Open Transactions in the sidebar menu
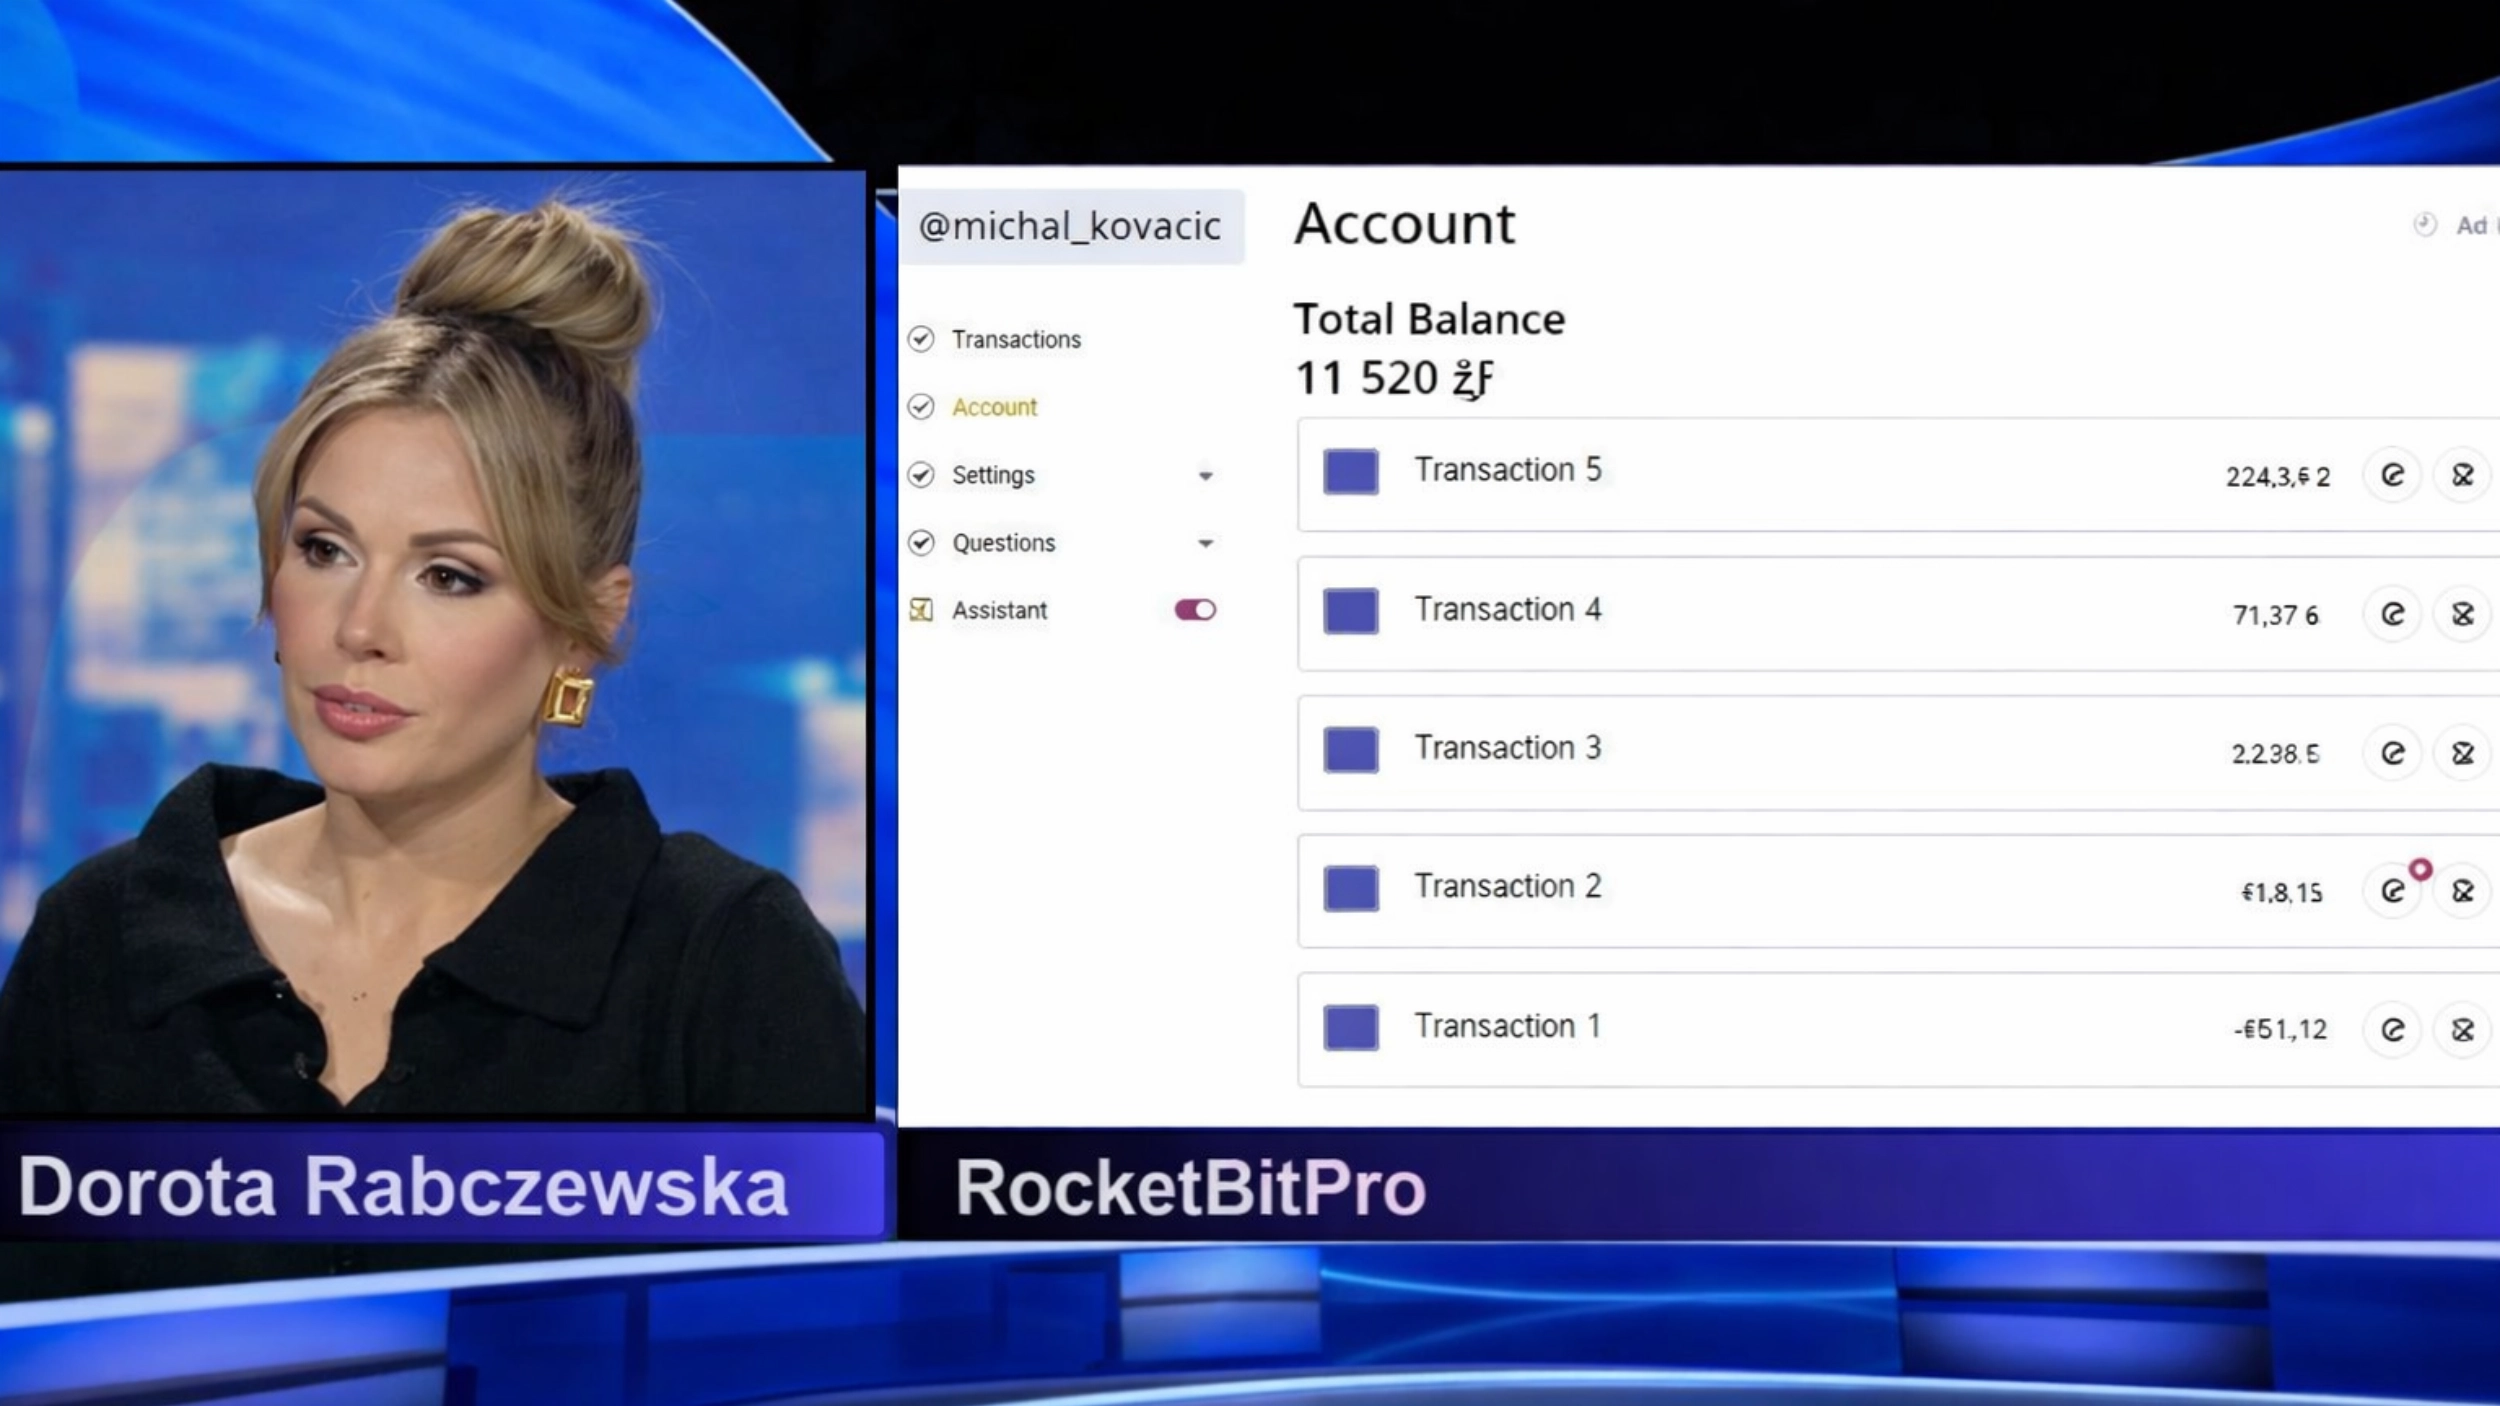 point(1016,340)
